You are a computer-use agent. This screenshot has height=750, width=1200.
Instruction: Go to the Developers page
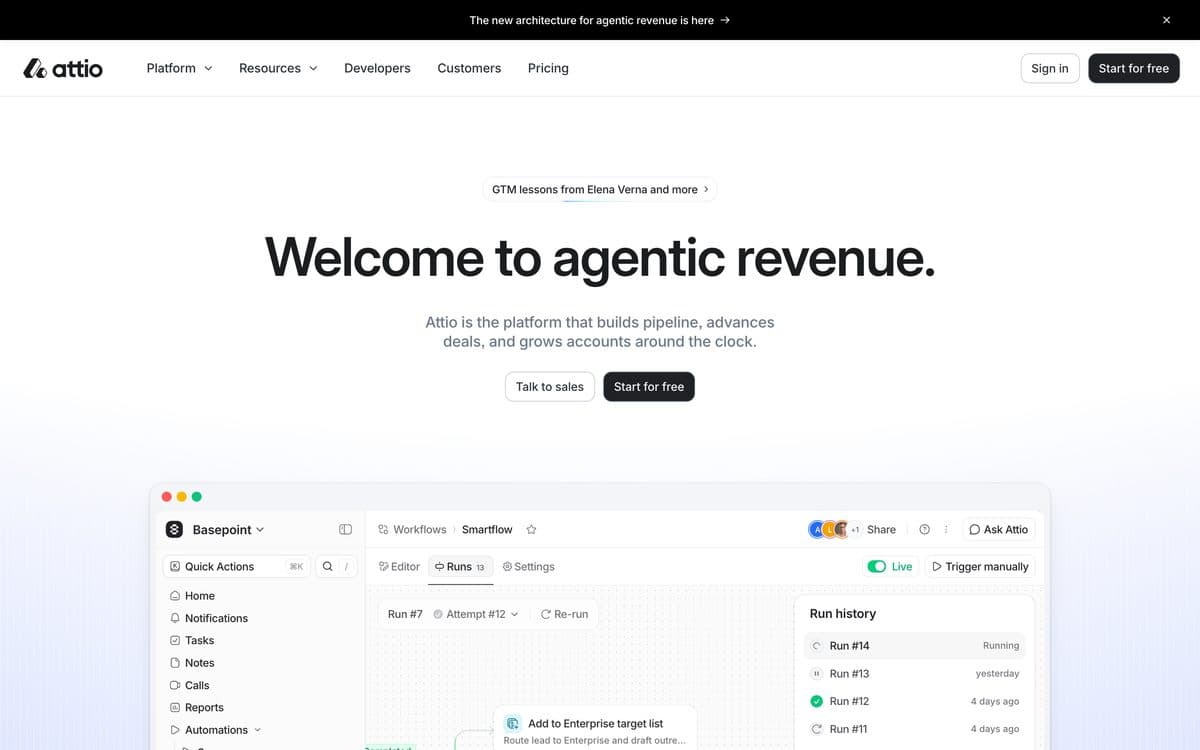(377, 68)
